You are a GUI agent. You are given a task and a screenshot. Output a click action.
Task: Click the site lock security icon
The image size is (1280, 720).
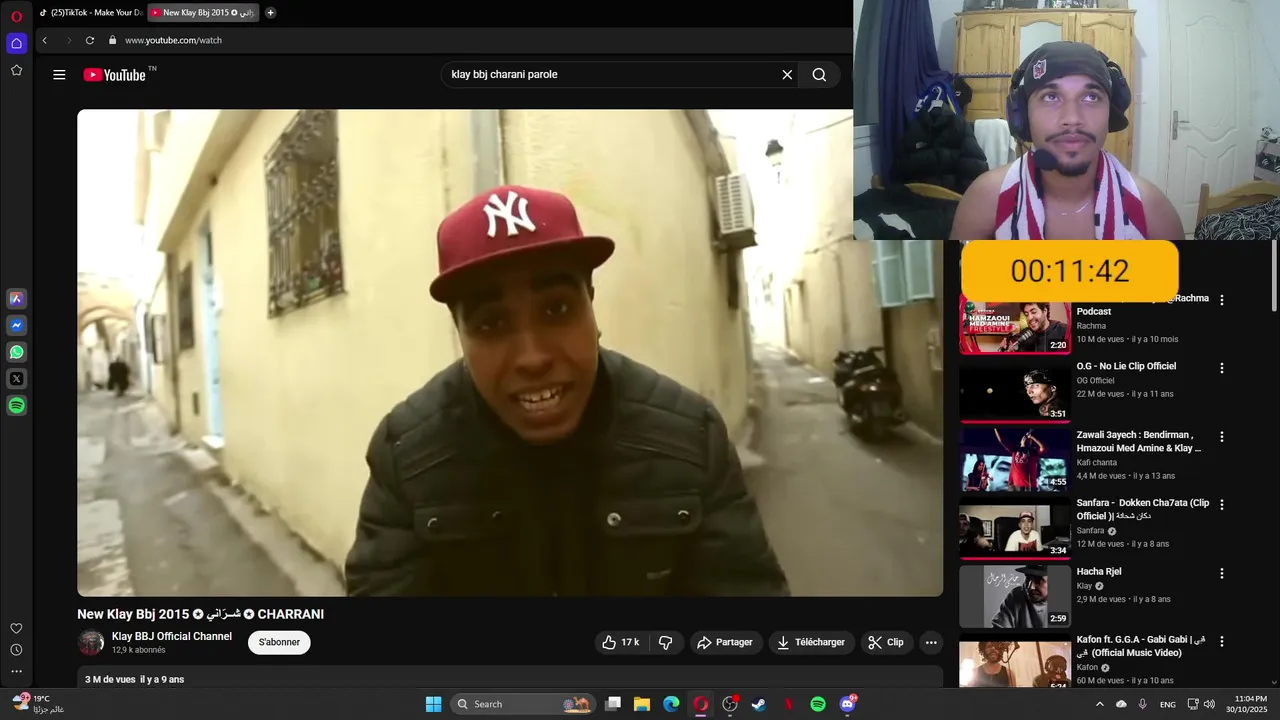(x=112, y=40)
